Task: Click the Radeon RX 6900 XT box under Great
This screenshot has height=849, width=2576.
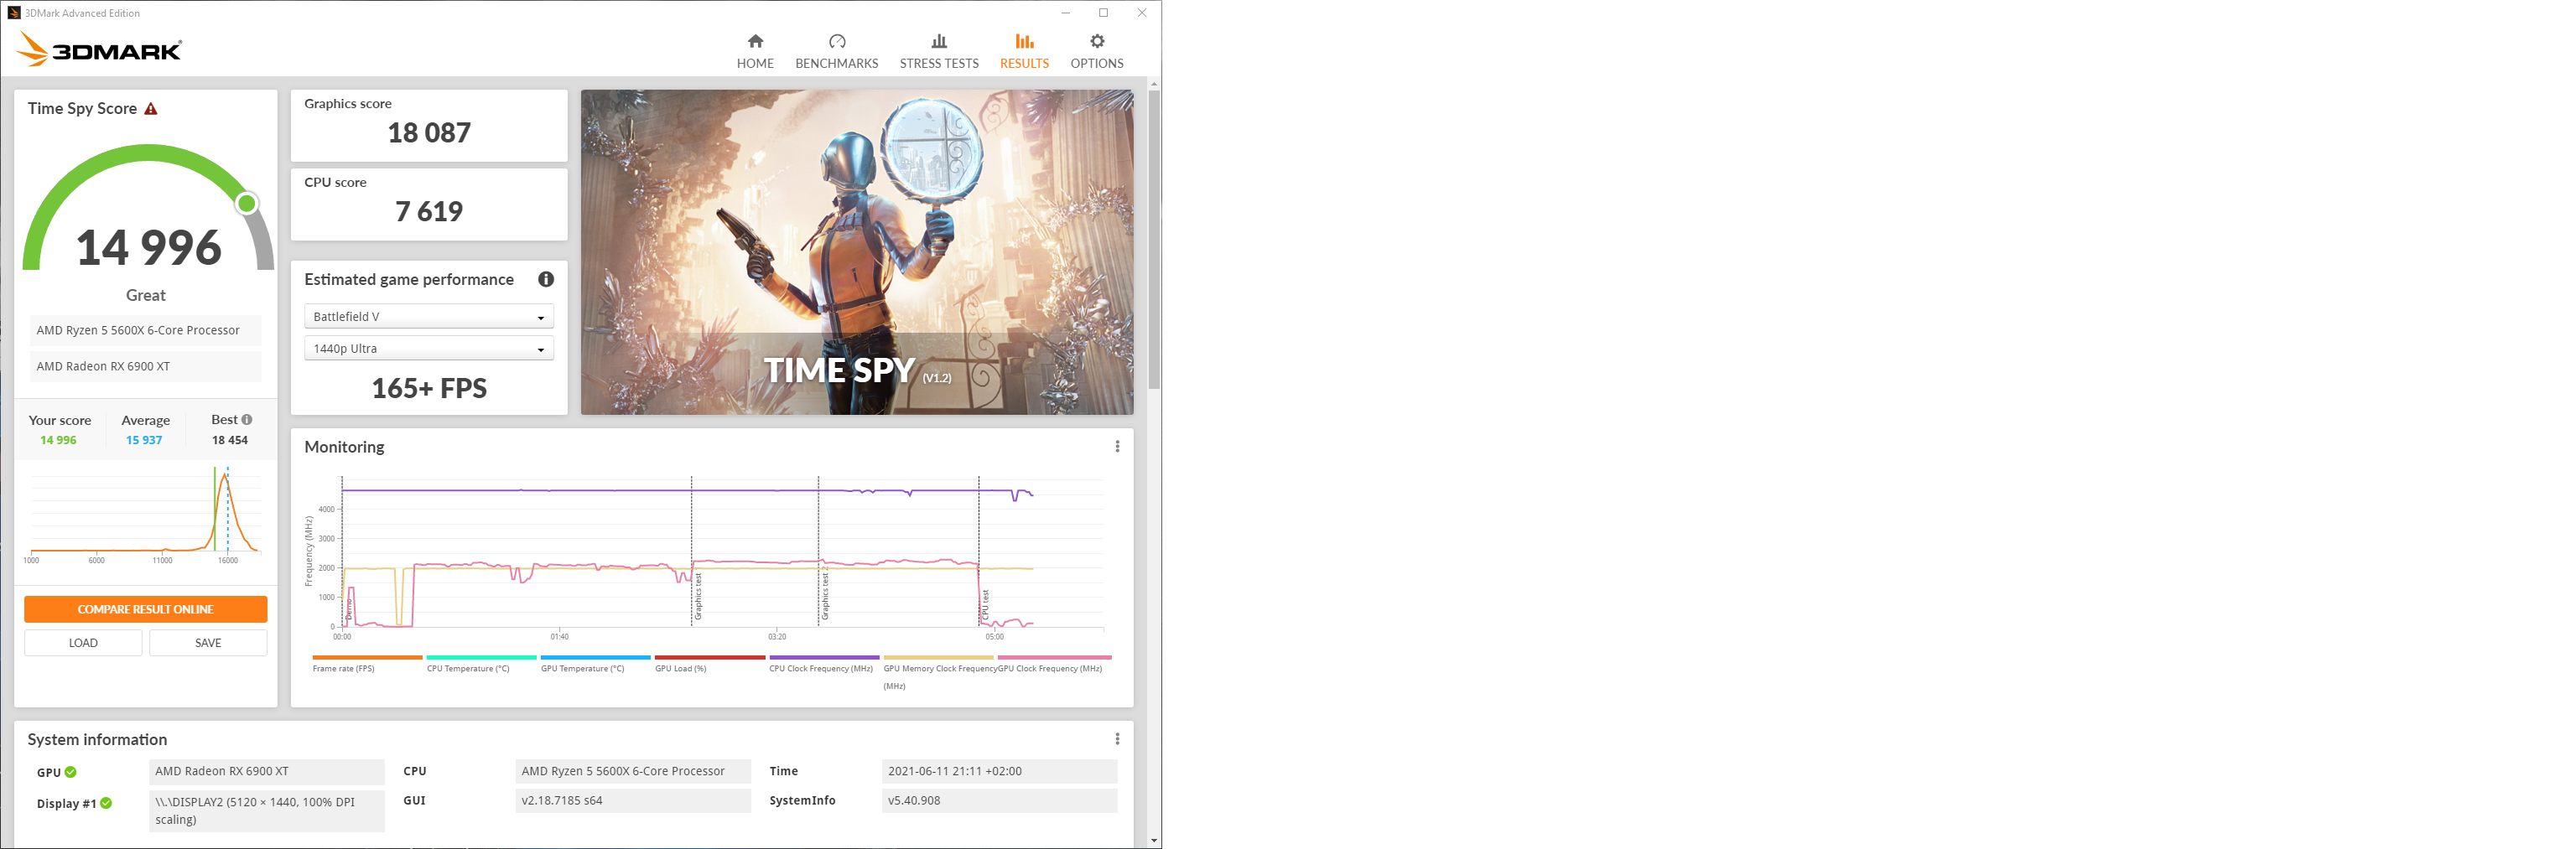Action: (146, 367)
